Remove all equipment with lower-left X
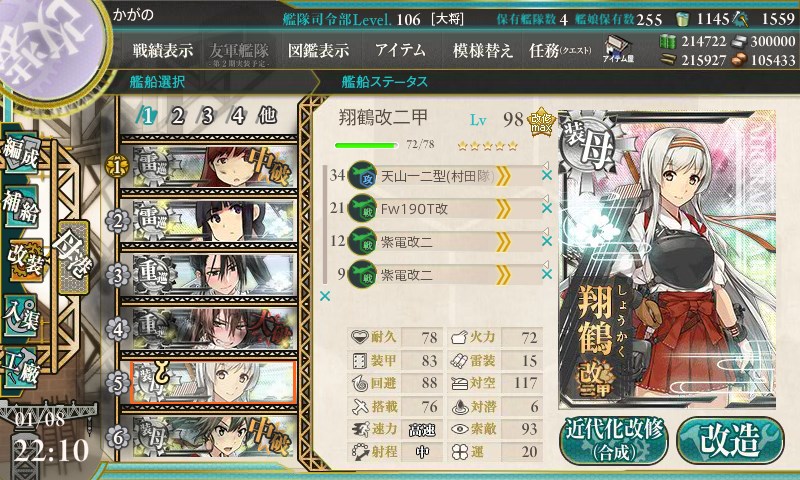Screen dimensions: 800x480 pyautogui.click(x=324, y=296)
